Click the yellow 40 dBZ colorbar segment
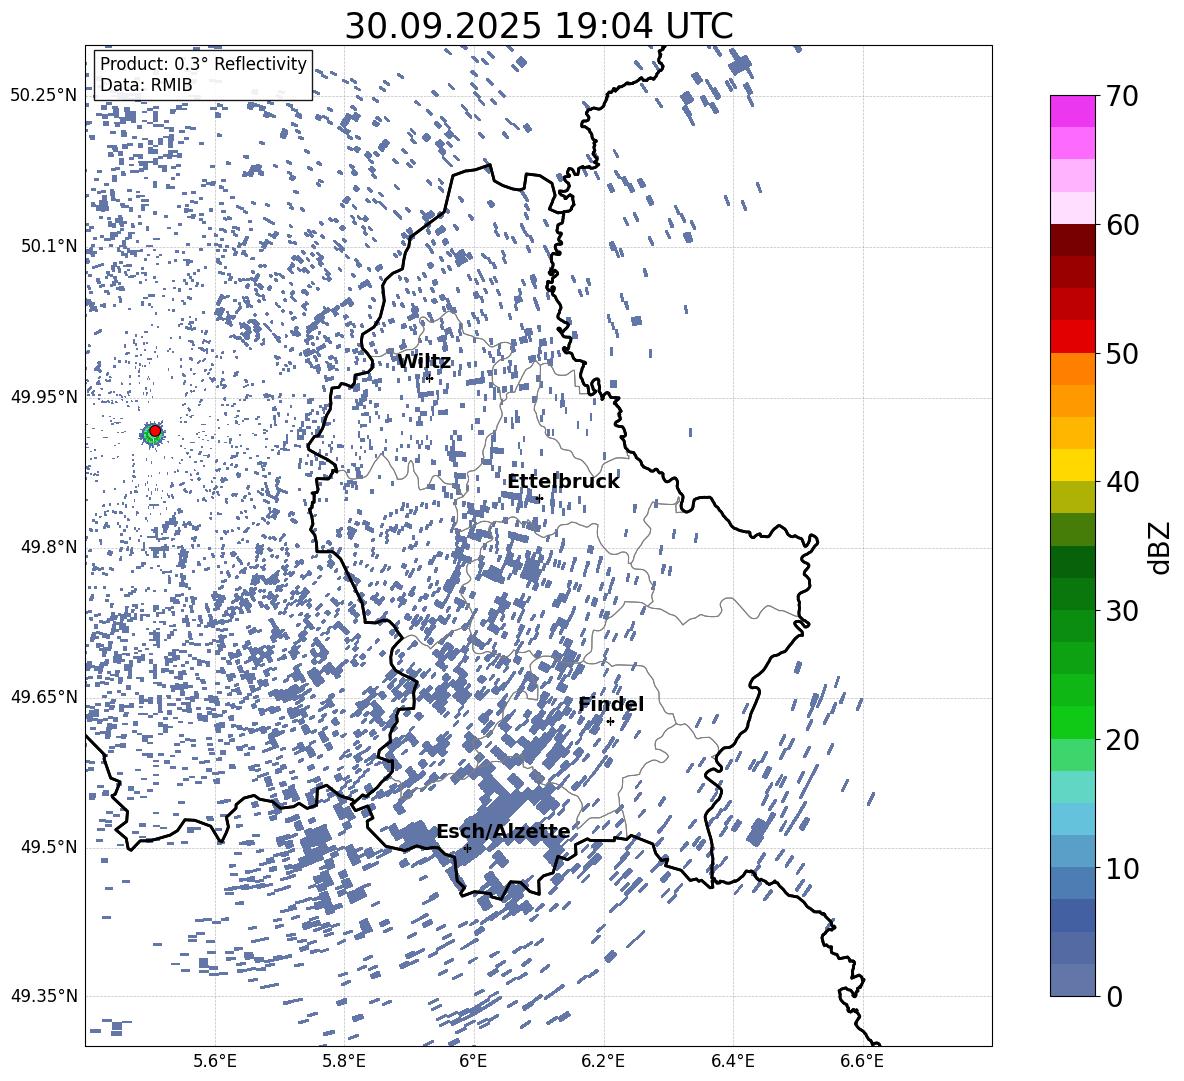Screen dimensions: 1184x1081 1072,465
